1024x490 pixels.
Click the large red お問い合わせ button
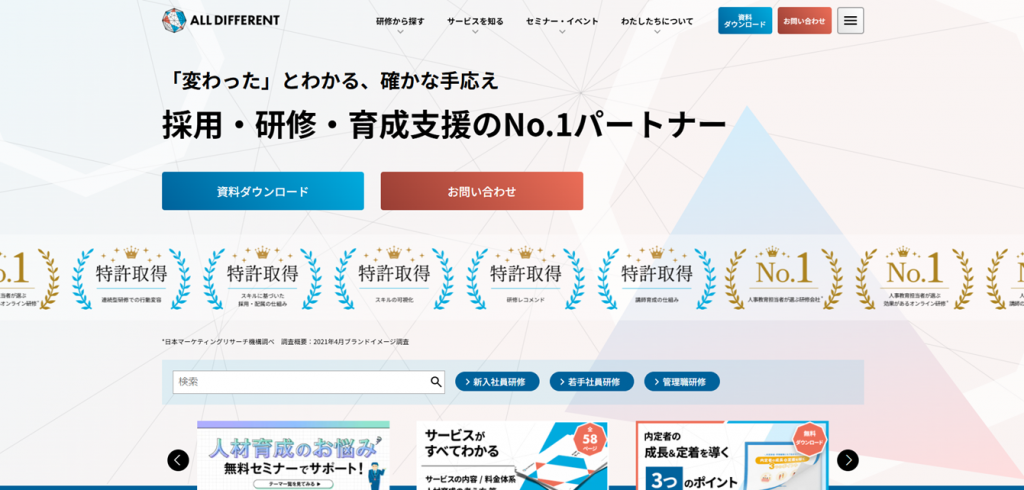[x=481, y=191]
